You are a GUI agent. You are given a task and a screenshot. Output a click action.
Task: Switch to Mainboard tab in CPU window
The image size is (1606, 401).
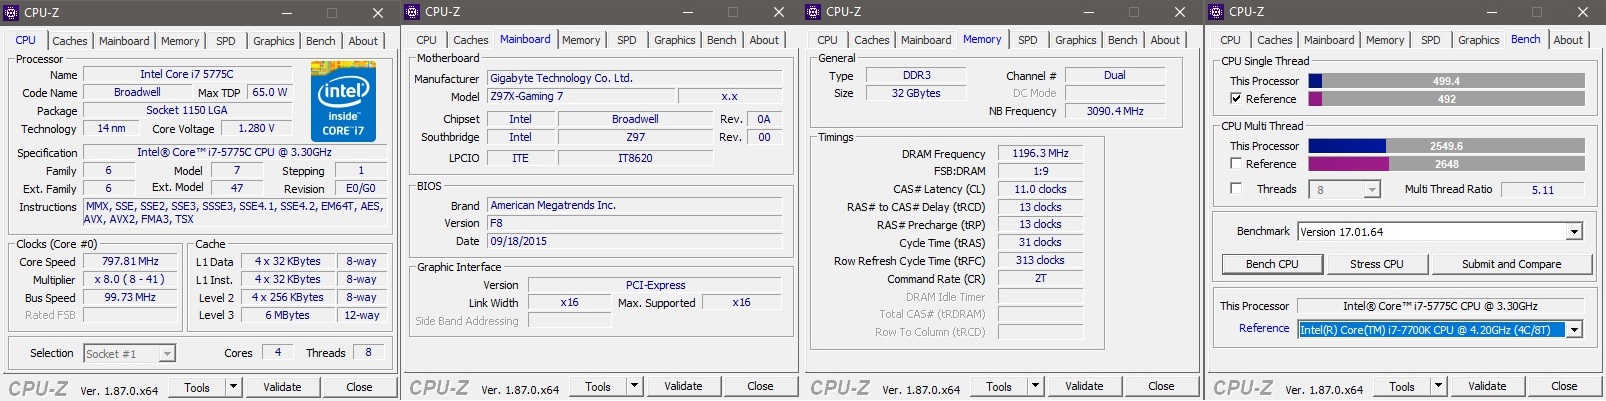click(124, 41)
